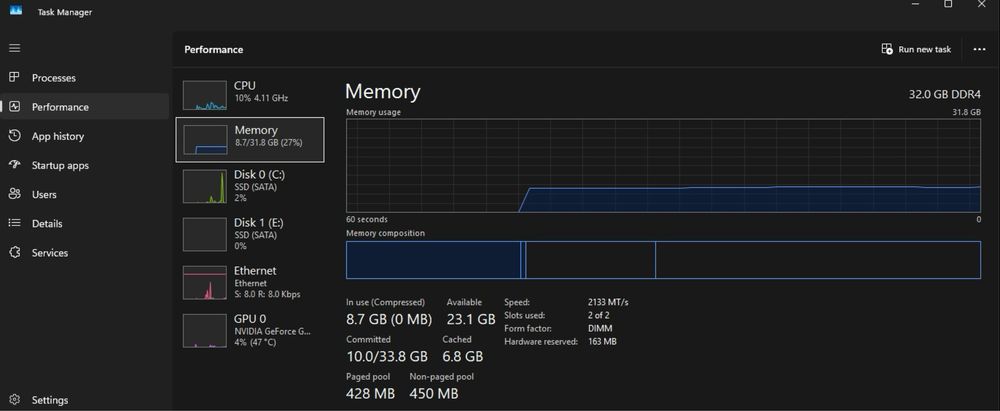This screenshot has height=411, width=1000.
Task: Select the Memory performance entry
Action: point(250,139)
